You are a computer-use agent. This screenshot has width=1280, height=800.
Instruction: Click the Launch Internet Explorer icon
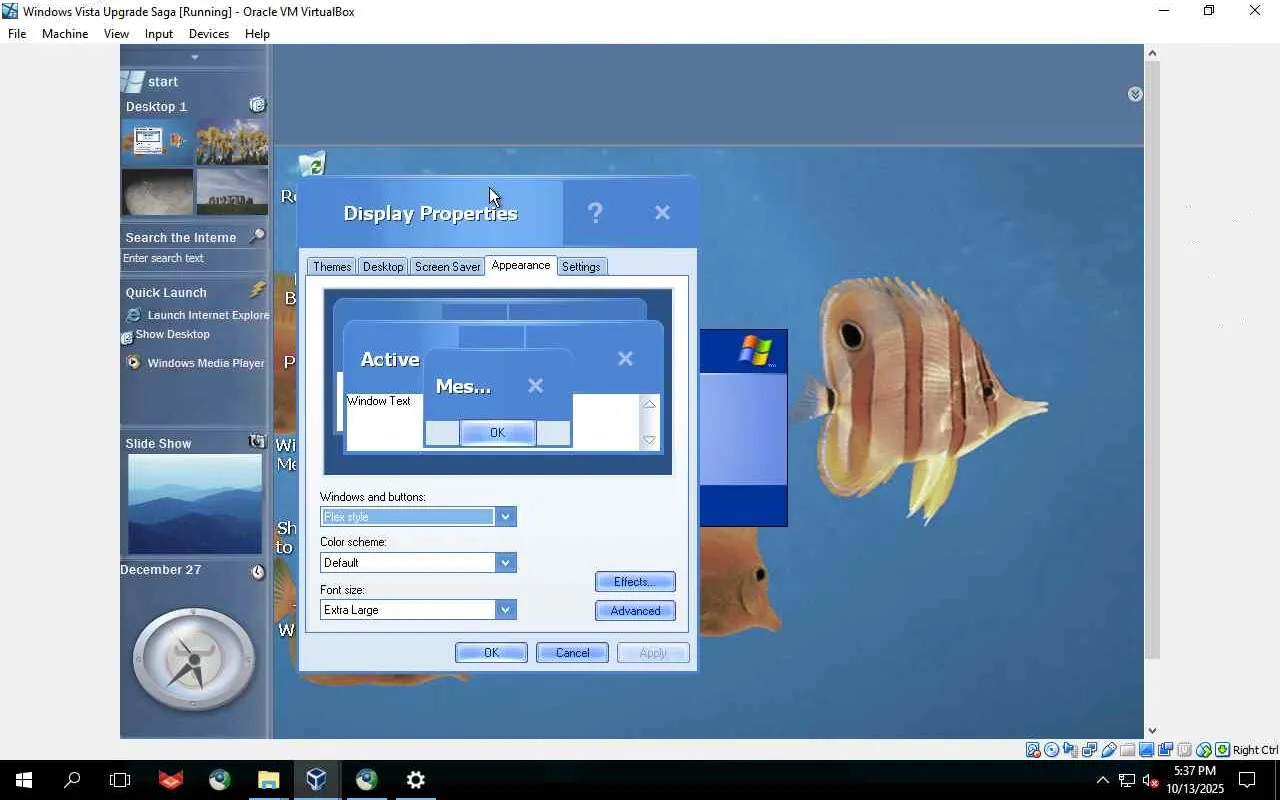point(133,315)
